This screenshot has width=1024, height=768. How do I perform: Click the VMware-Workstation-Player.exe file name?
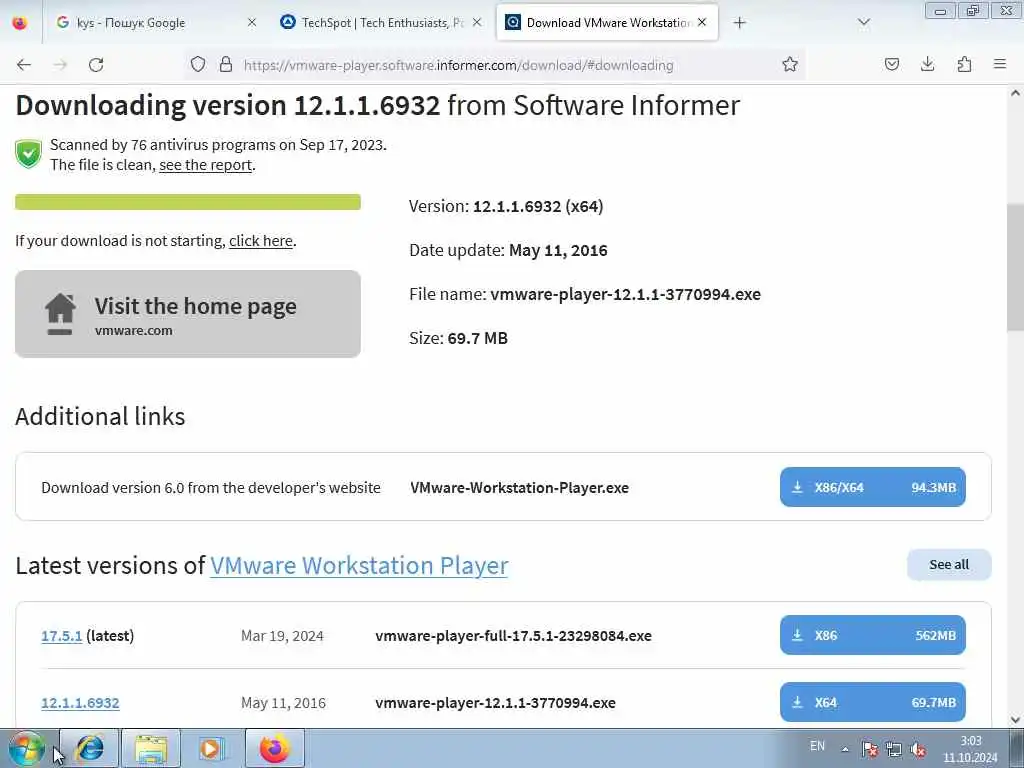pyautogui.click(x=520, y=488)
